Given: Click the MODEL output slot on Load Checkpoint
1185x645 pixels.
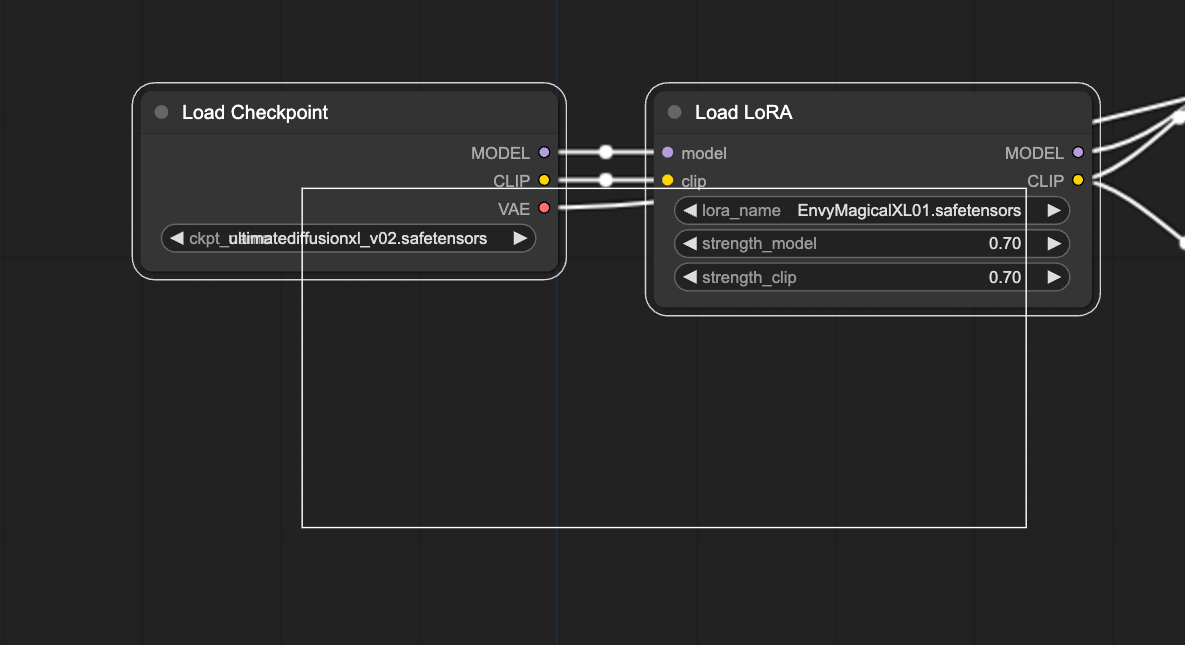Looking at the screenshot, I should pos(544,153).
